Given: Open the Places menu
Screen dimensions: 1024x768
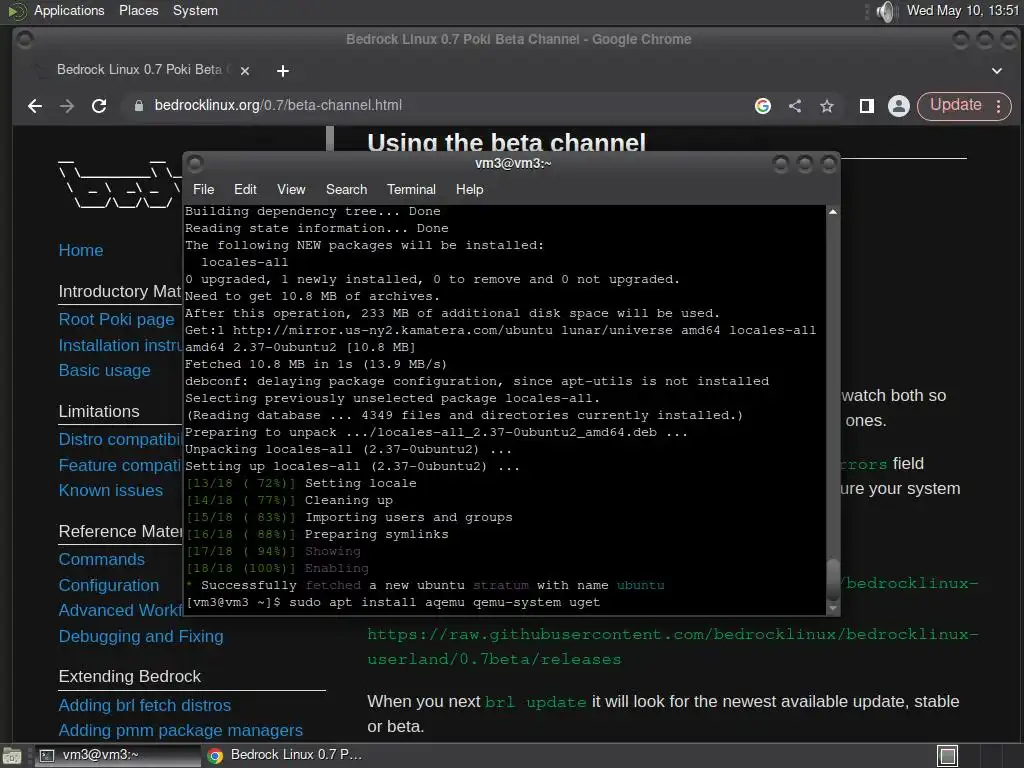Looking at the screenshot, I should (138, 10).
